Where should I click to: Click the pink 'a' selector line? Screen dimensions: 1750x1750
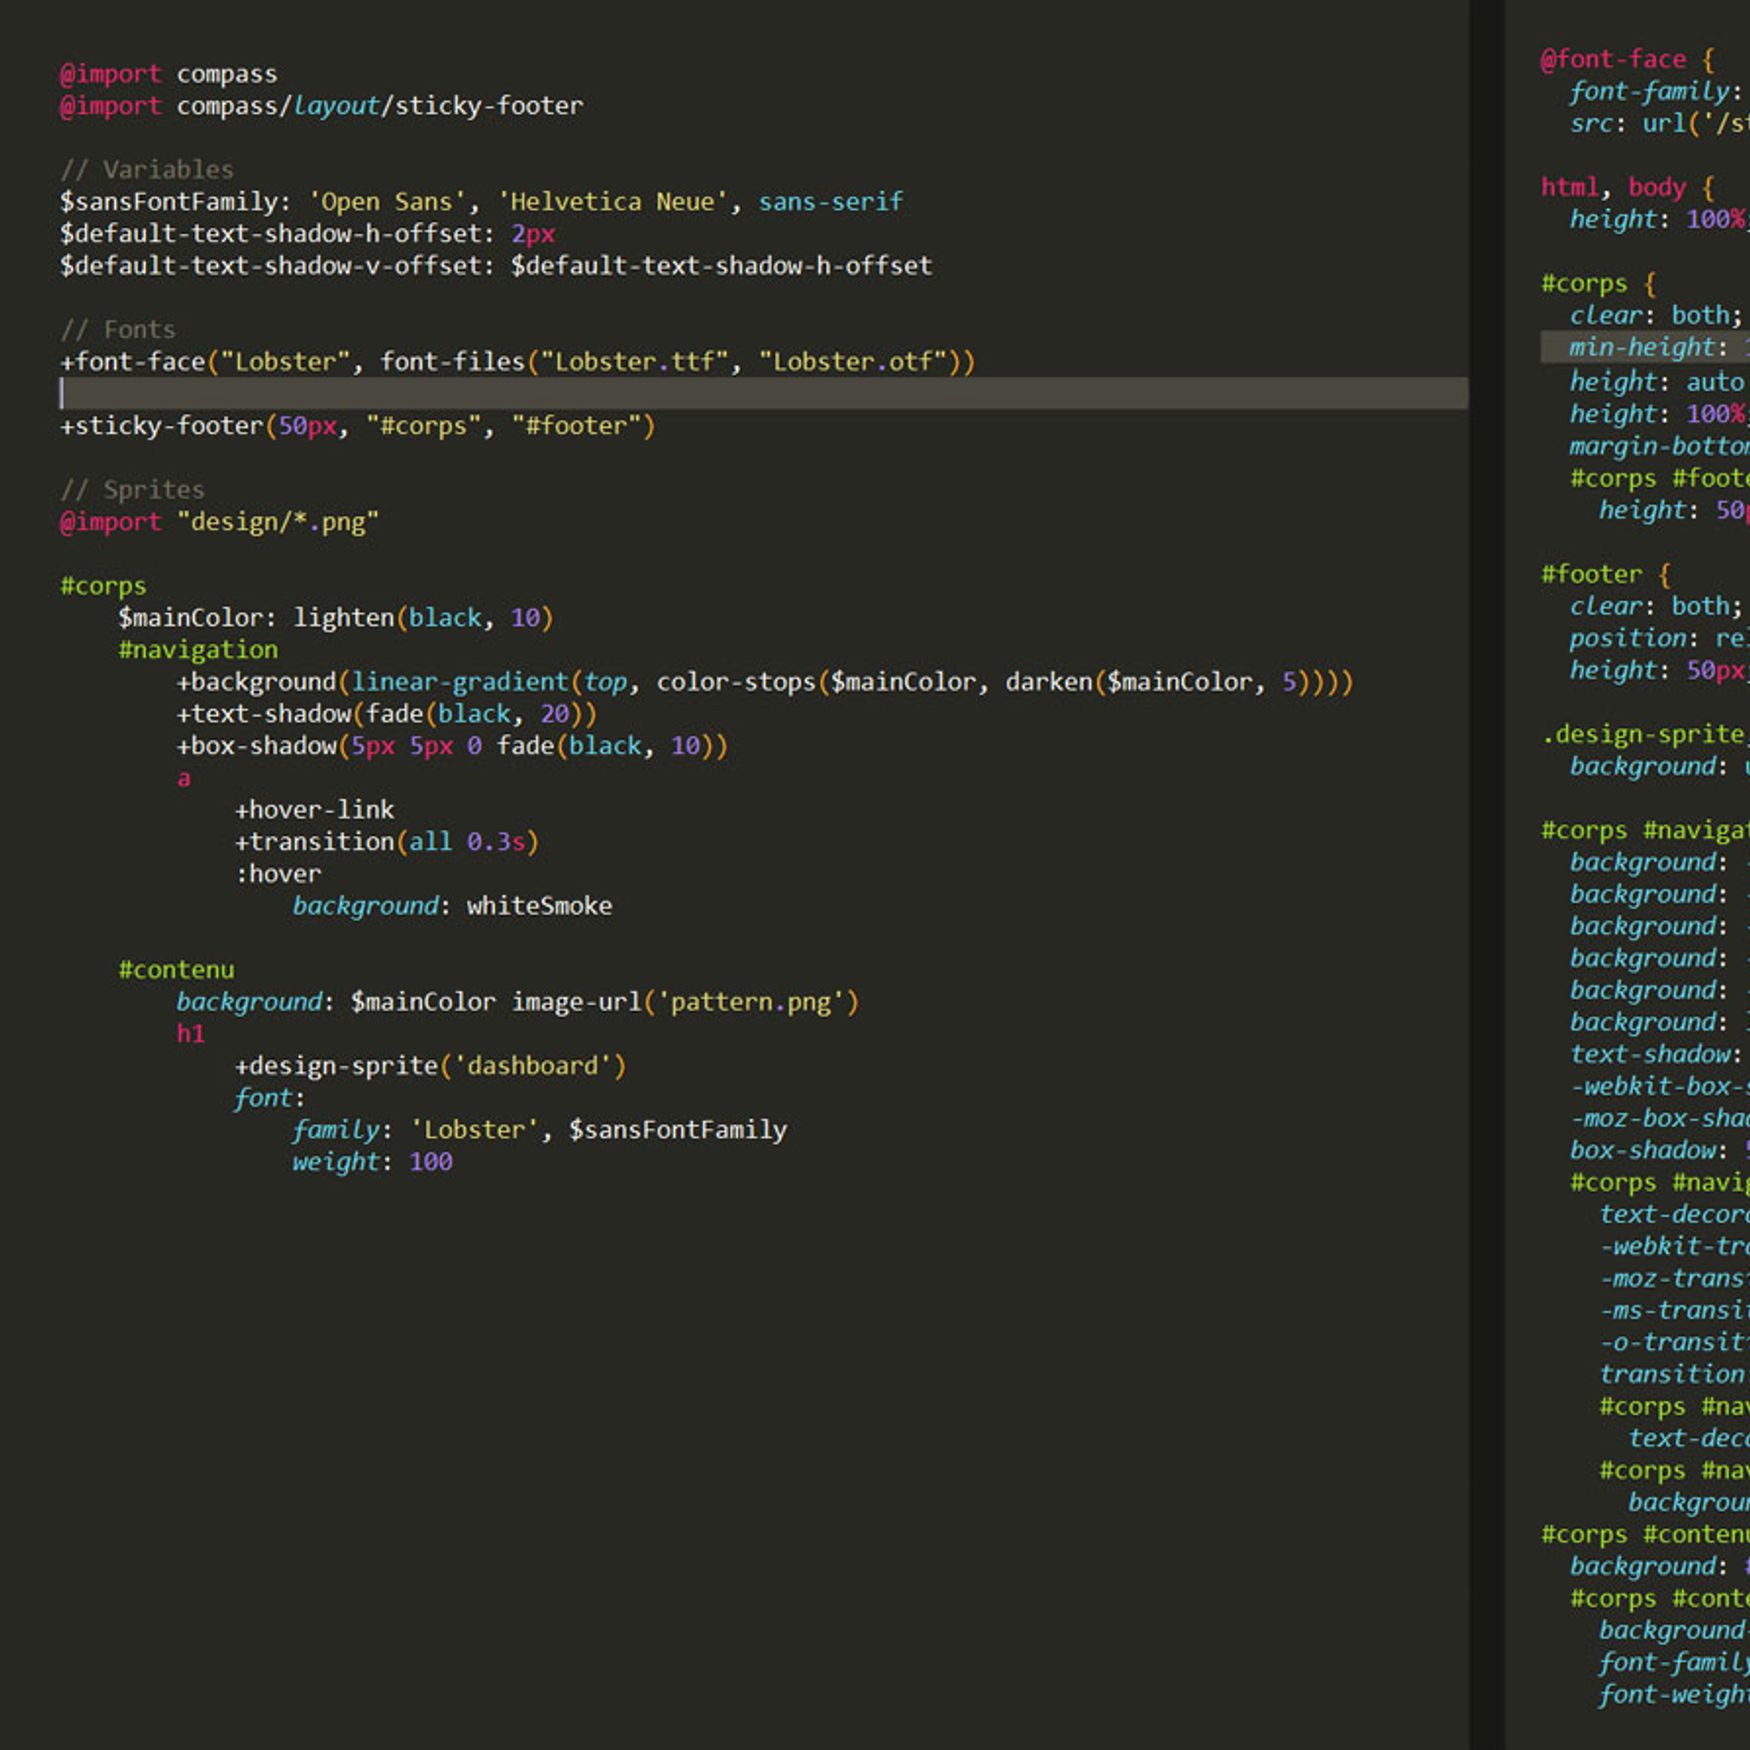183,778
